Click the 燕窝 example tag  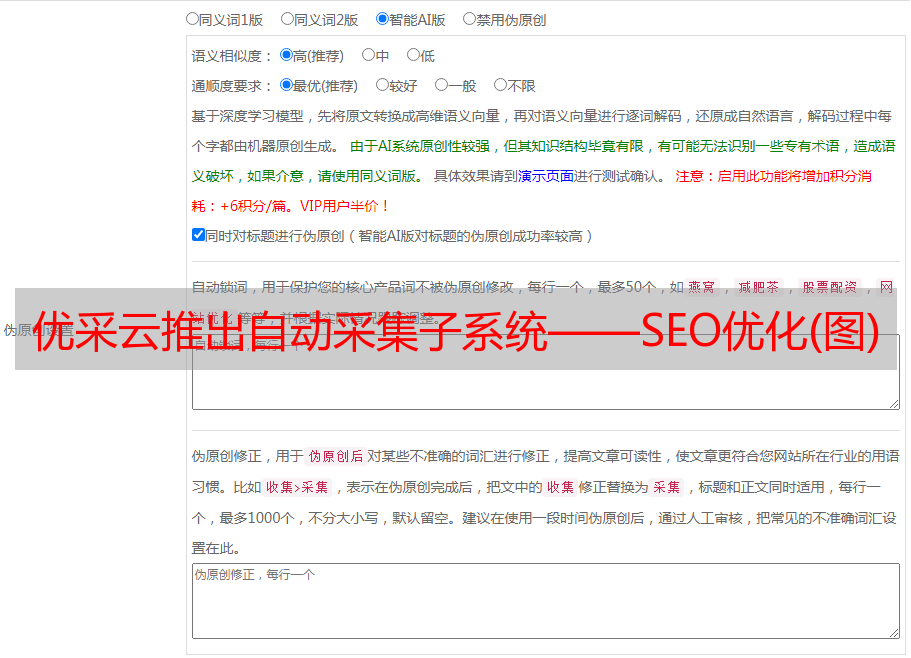[x=701, y=287]
